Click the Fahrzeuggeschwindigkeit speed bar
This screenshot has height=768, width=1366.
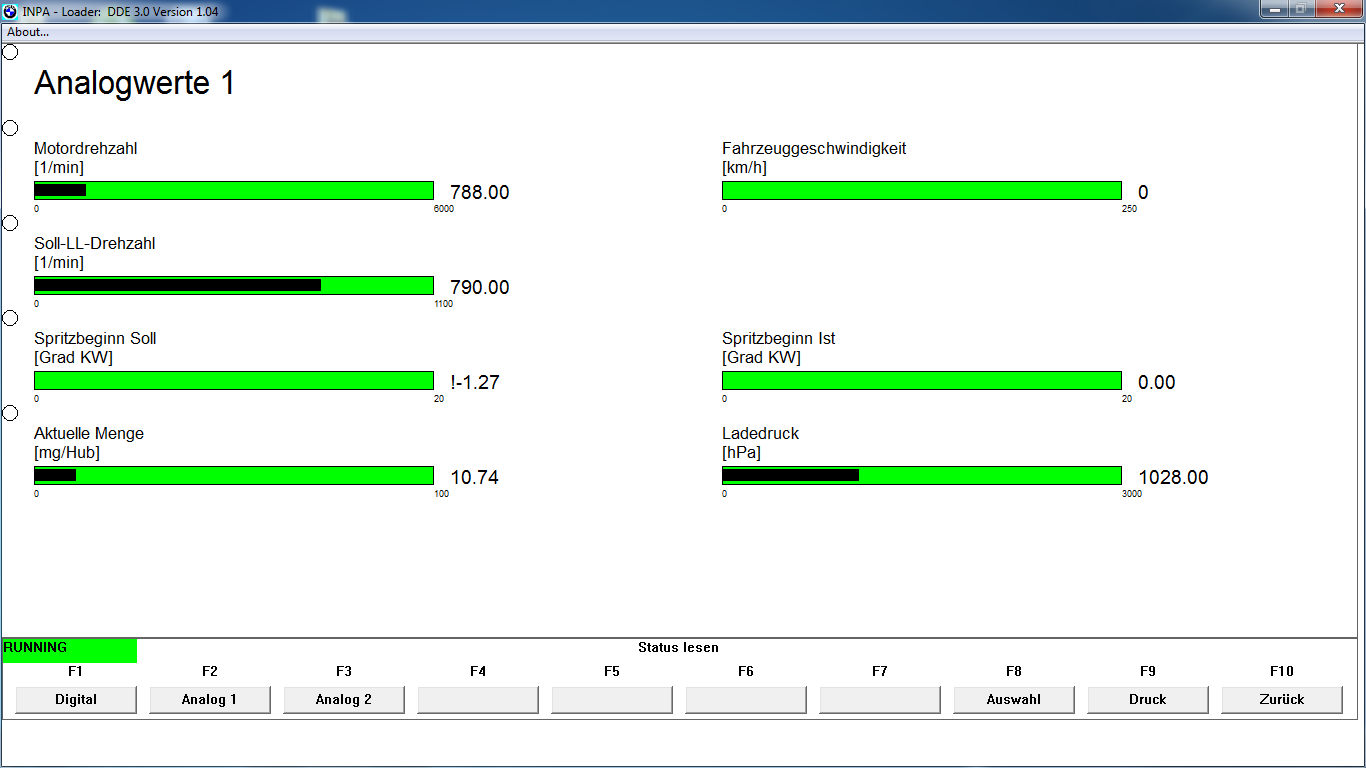921,190
